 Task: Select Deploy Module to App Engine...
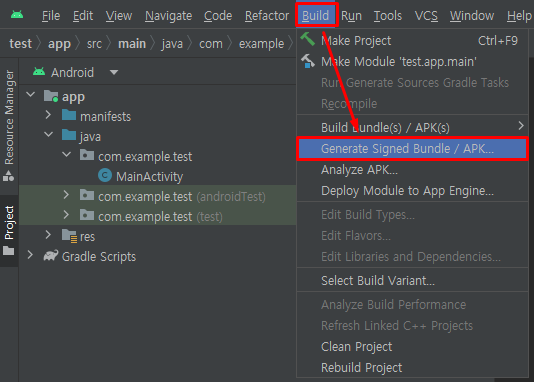tap(412, 191)
